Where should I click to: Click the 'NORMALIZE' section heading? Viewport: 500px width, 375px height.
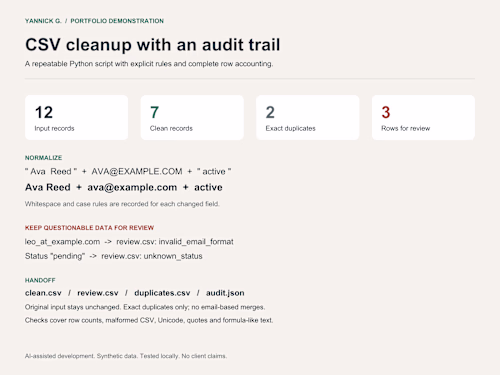[43, 158]
